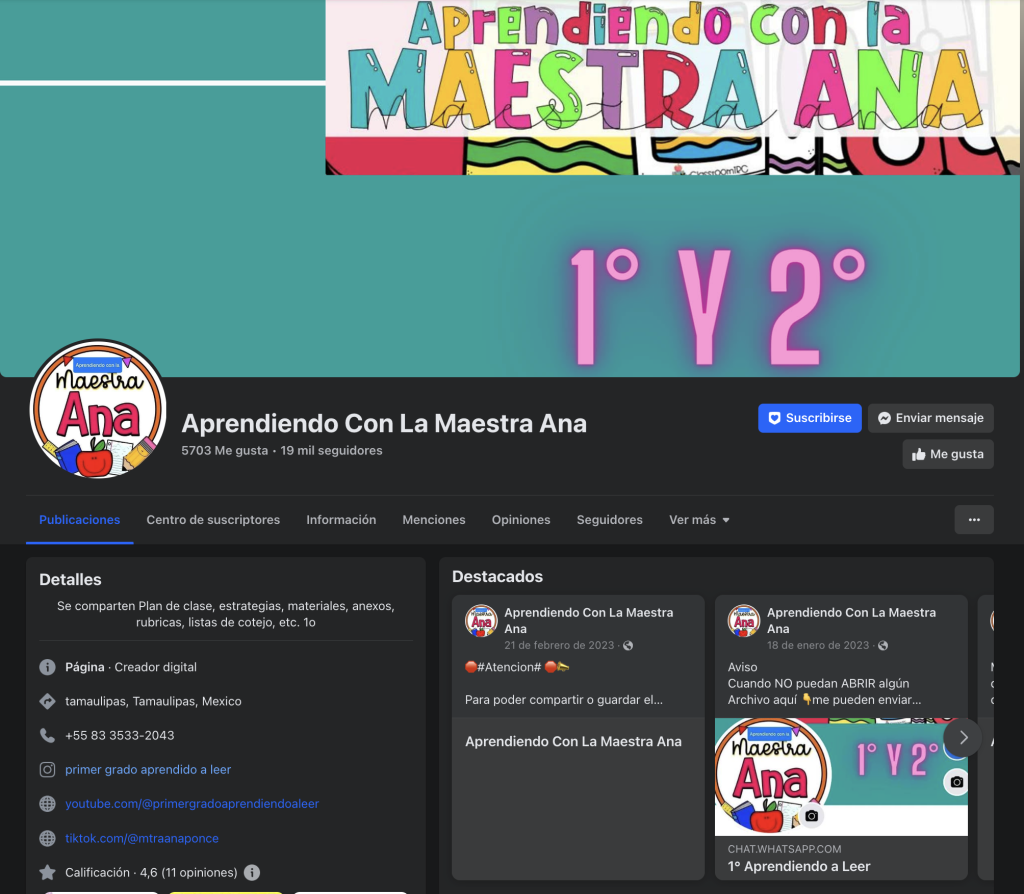Screen dimensions: 1024x894
Task: Click the phone icon in Detalles
Action: click(x=47, y=735)
